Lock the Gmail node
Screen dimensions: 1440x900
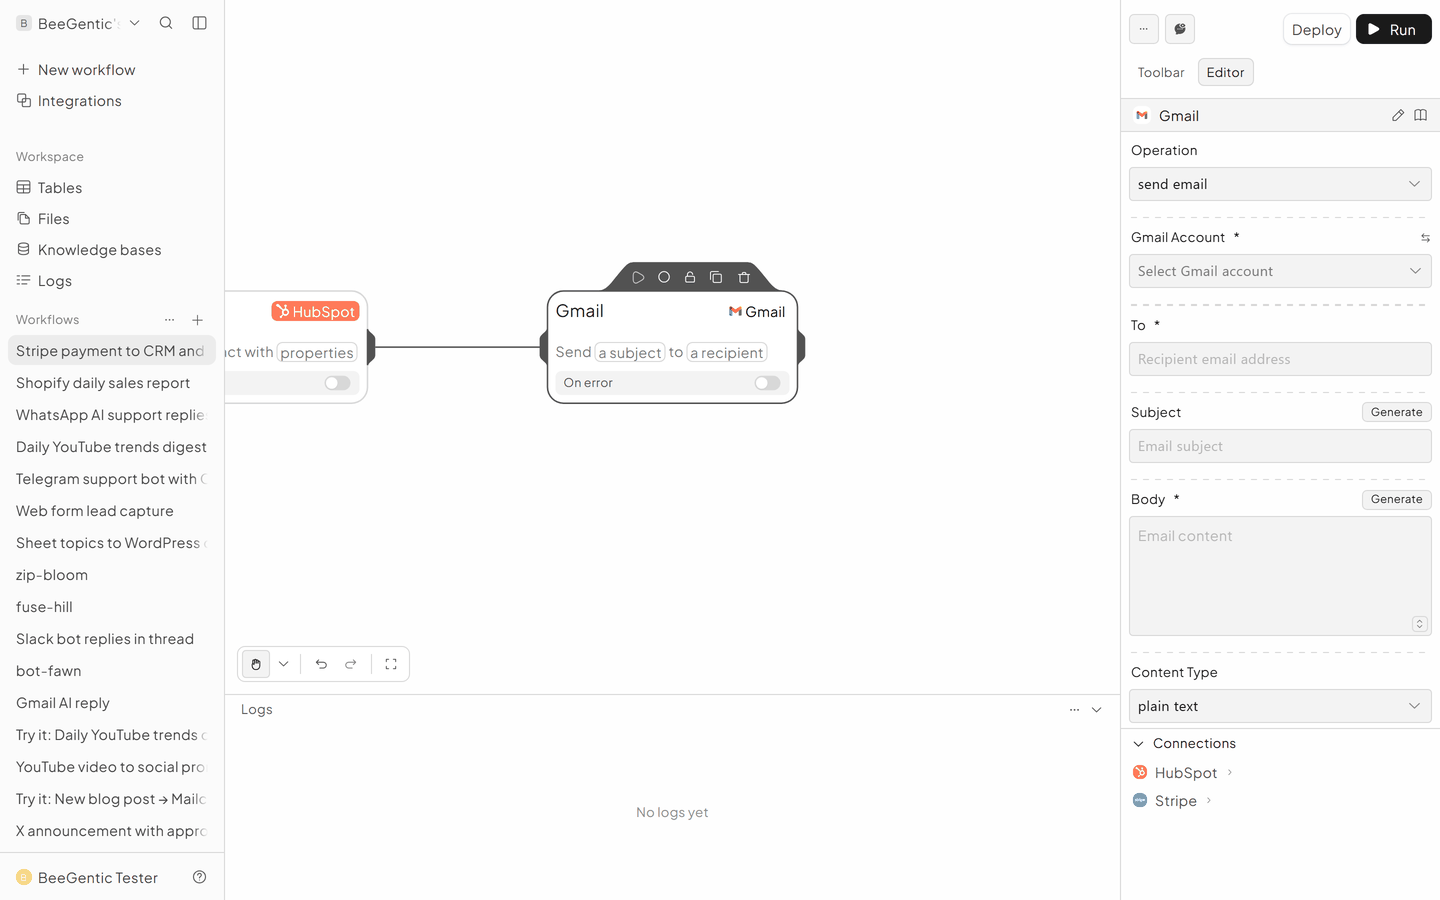pos(690,277)
